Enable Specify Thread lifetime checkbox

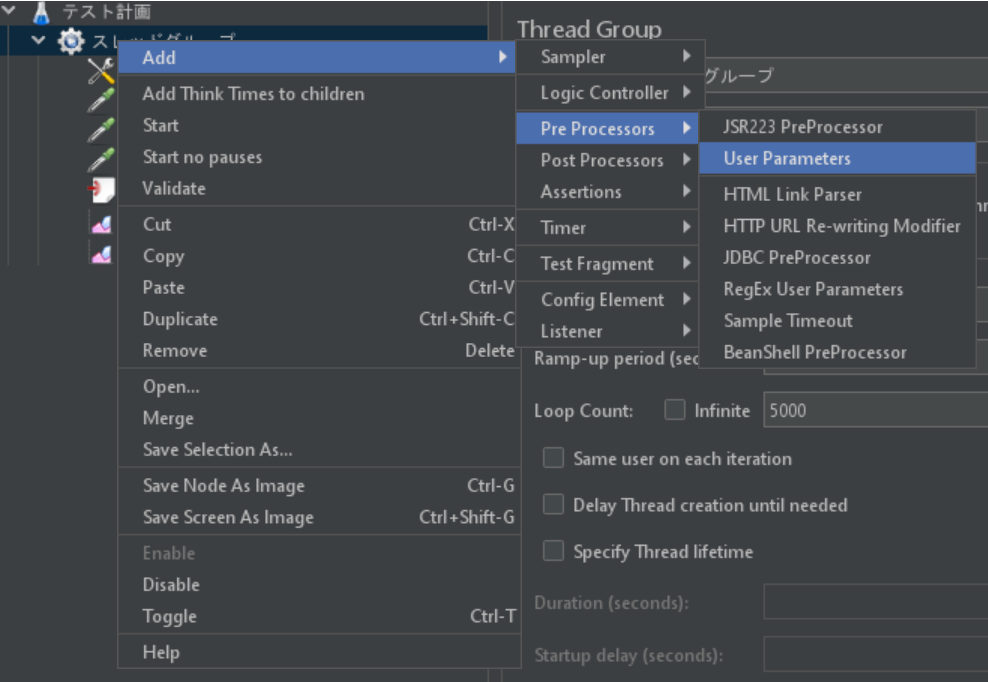coord(553,551)
